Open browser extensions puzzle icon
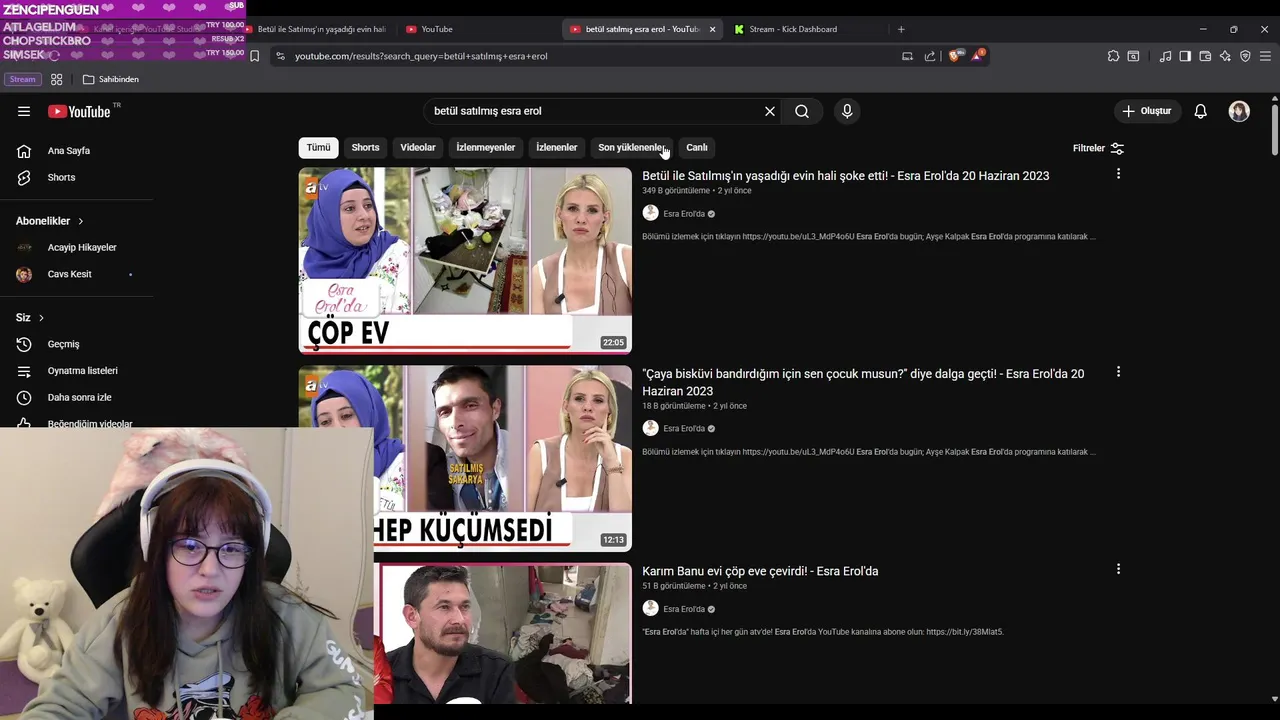 click(1113, 56)
